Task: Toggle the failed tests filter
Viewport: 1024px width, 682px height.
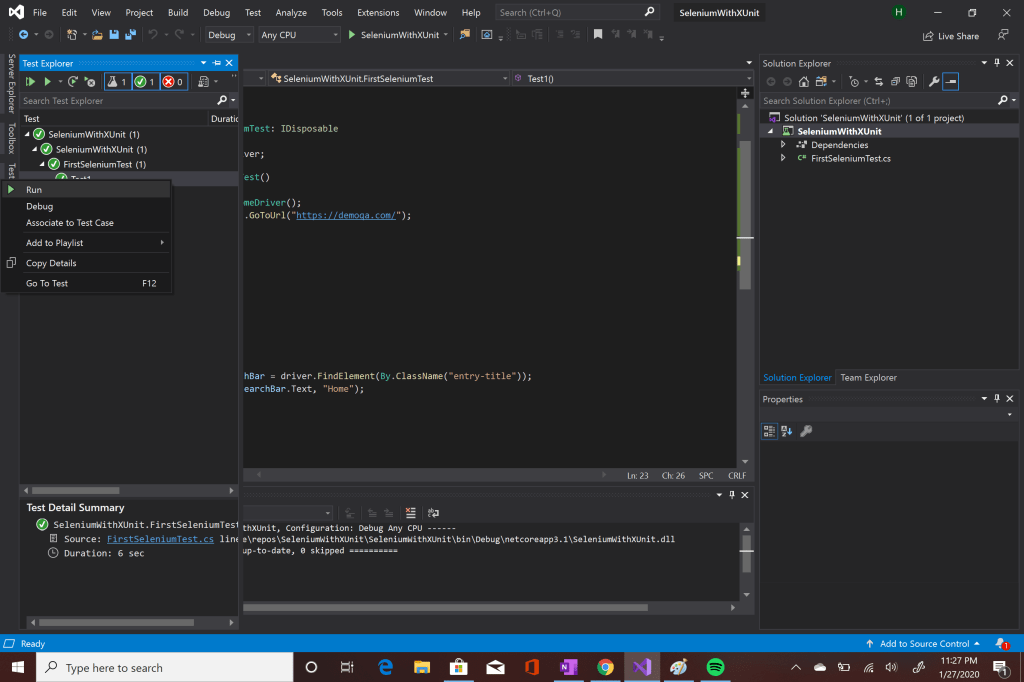Action: [173, 81]
